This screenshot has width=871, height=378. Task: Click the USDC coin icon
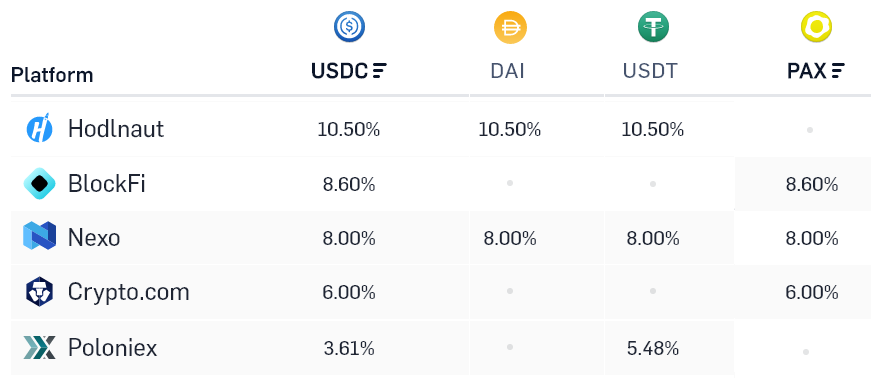tap(349, 27)
